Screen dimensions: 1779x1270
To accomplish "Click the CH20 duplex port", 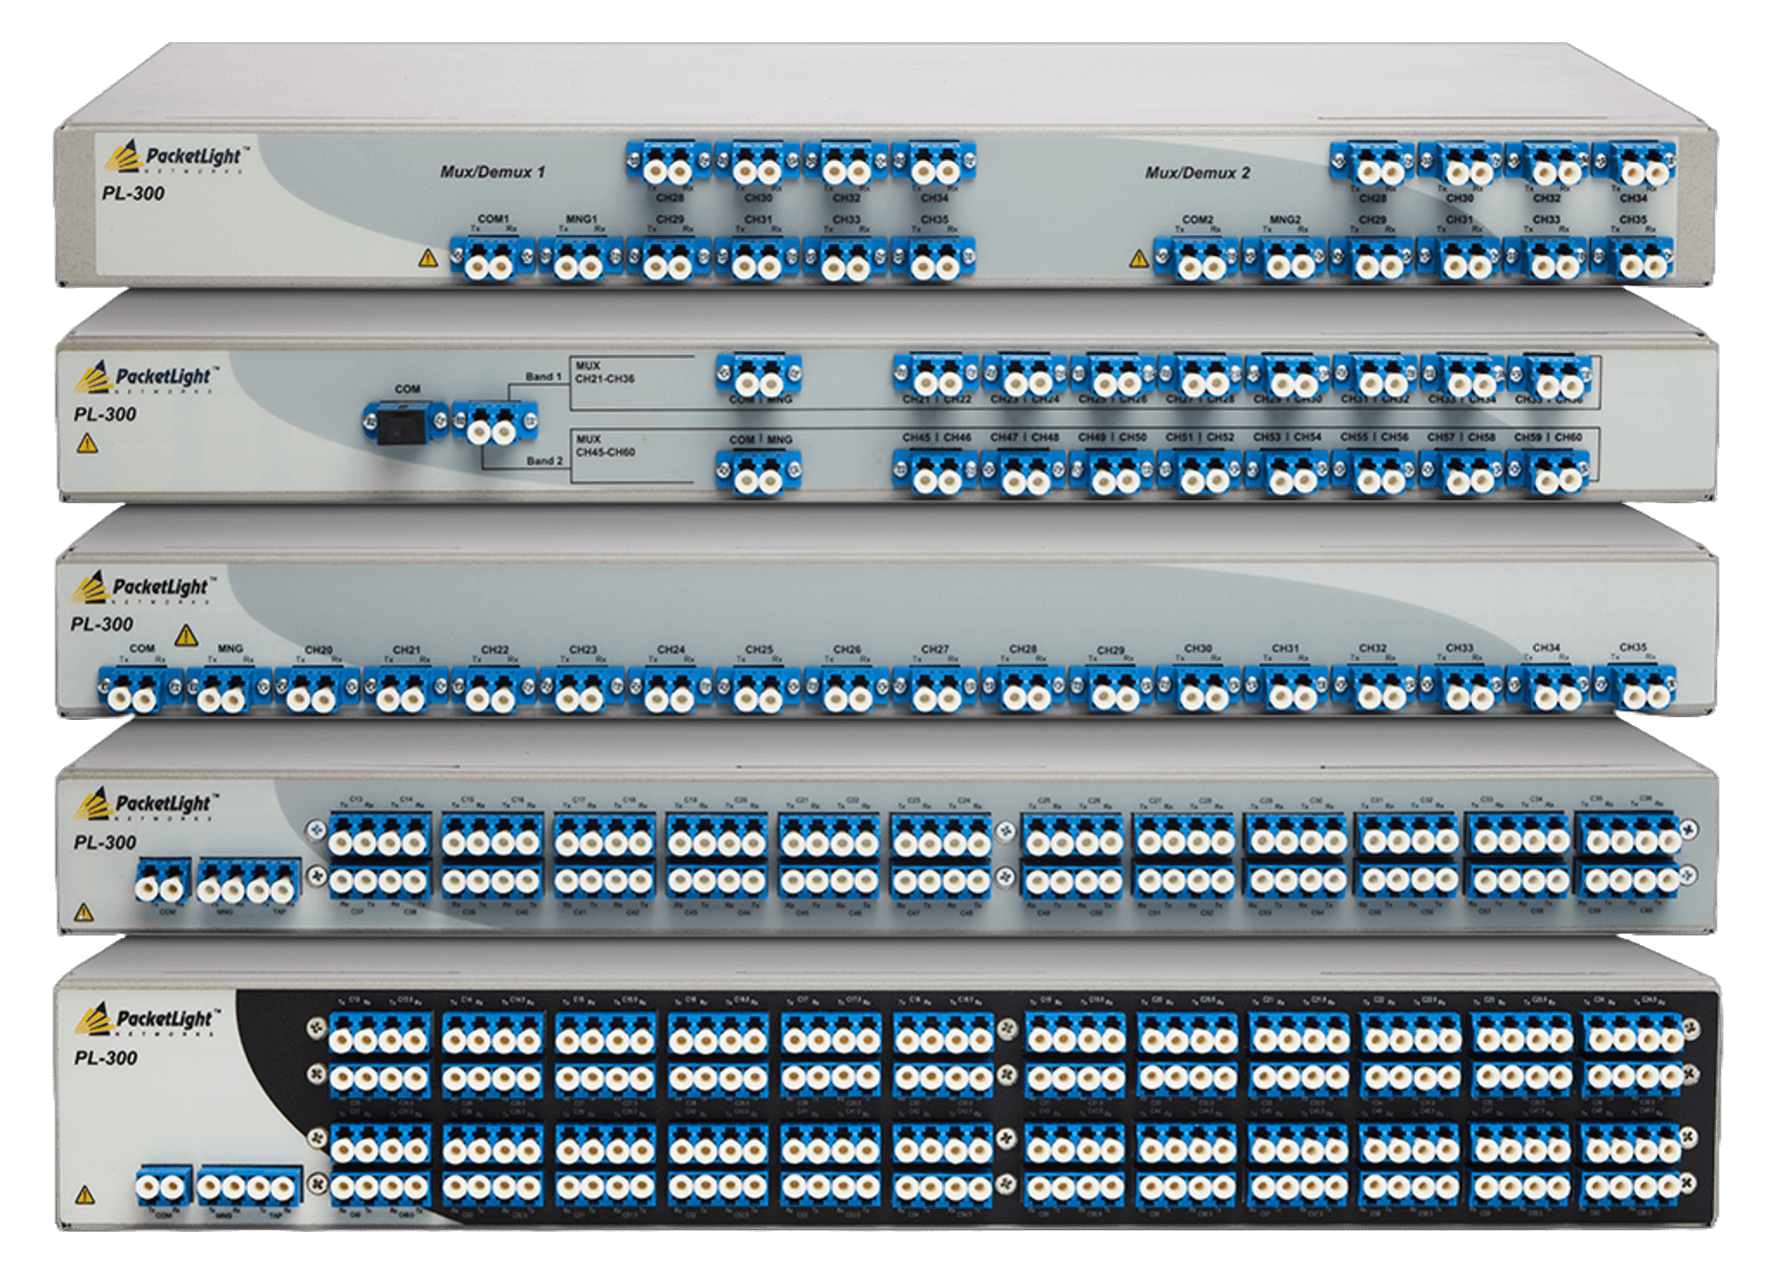I will coord(318,690).
